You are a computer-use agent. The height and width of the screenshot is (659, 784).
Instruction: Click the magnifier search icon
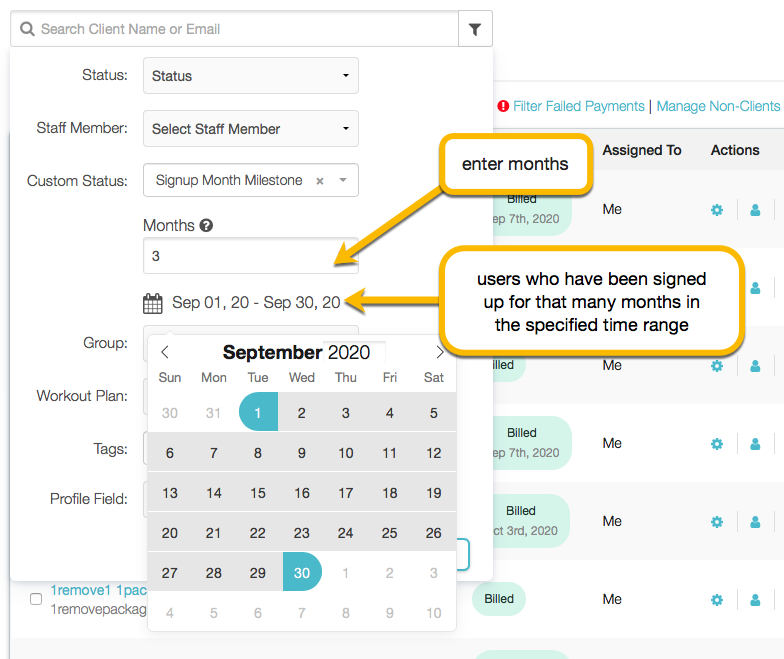28,29
